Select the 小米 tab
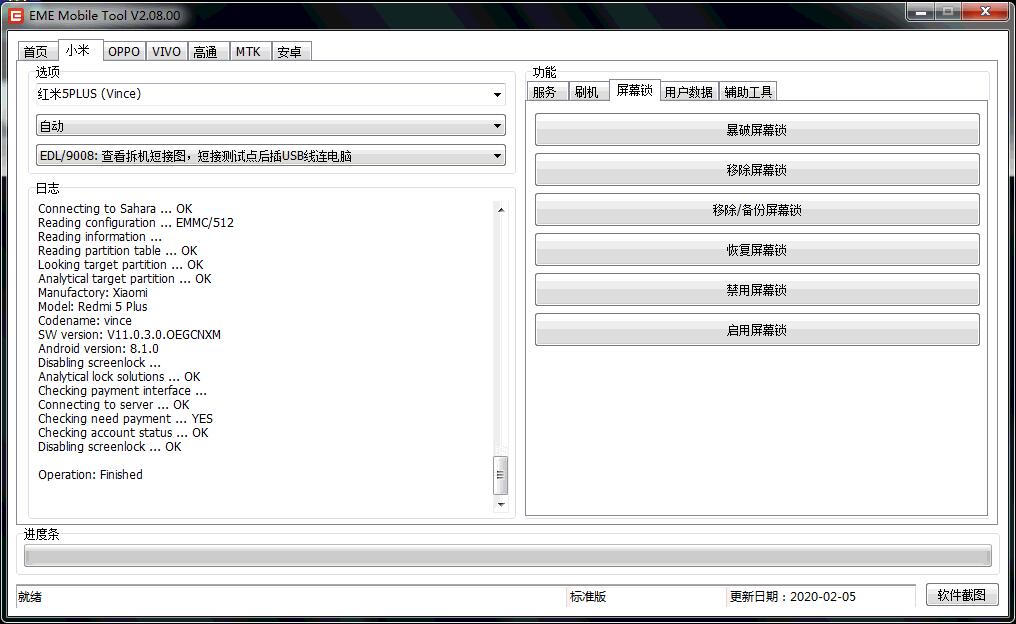1016x624 pixels. 78,50
